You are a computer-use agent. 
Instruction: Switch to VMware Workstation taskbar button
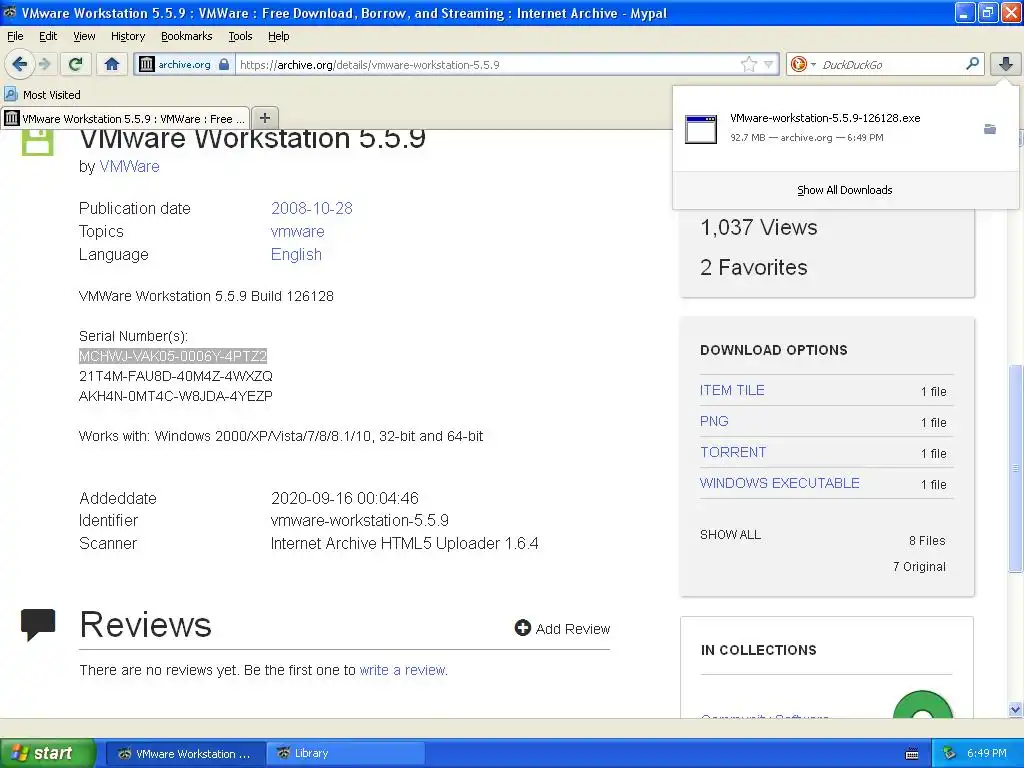tap(185, 753)
